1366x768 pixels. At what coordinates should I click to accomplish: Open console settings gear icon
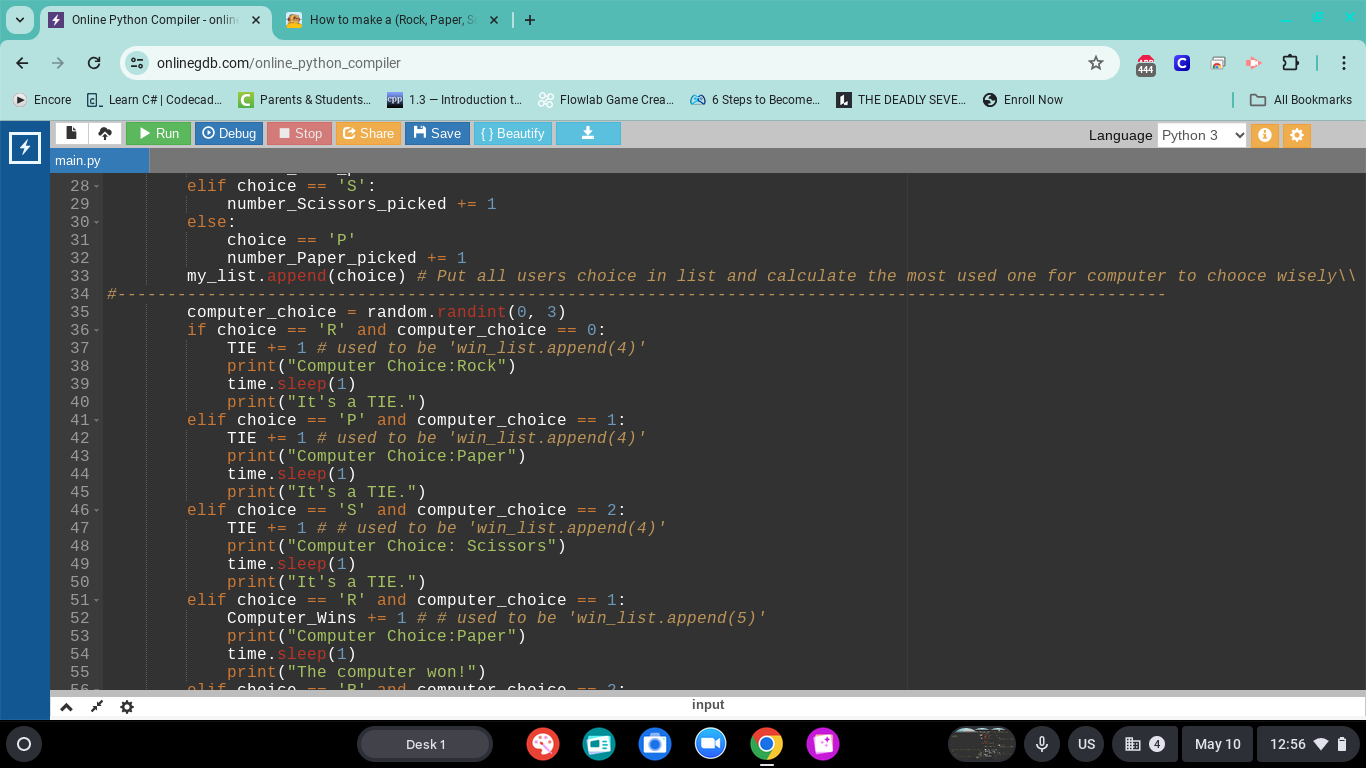click(x=126, y=707)
